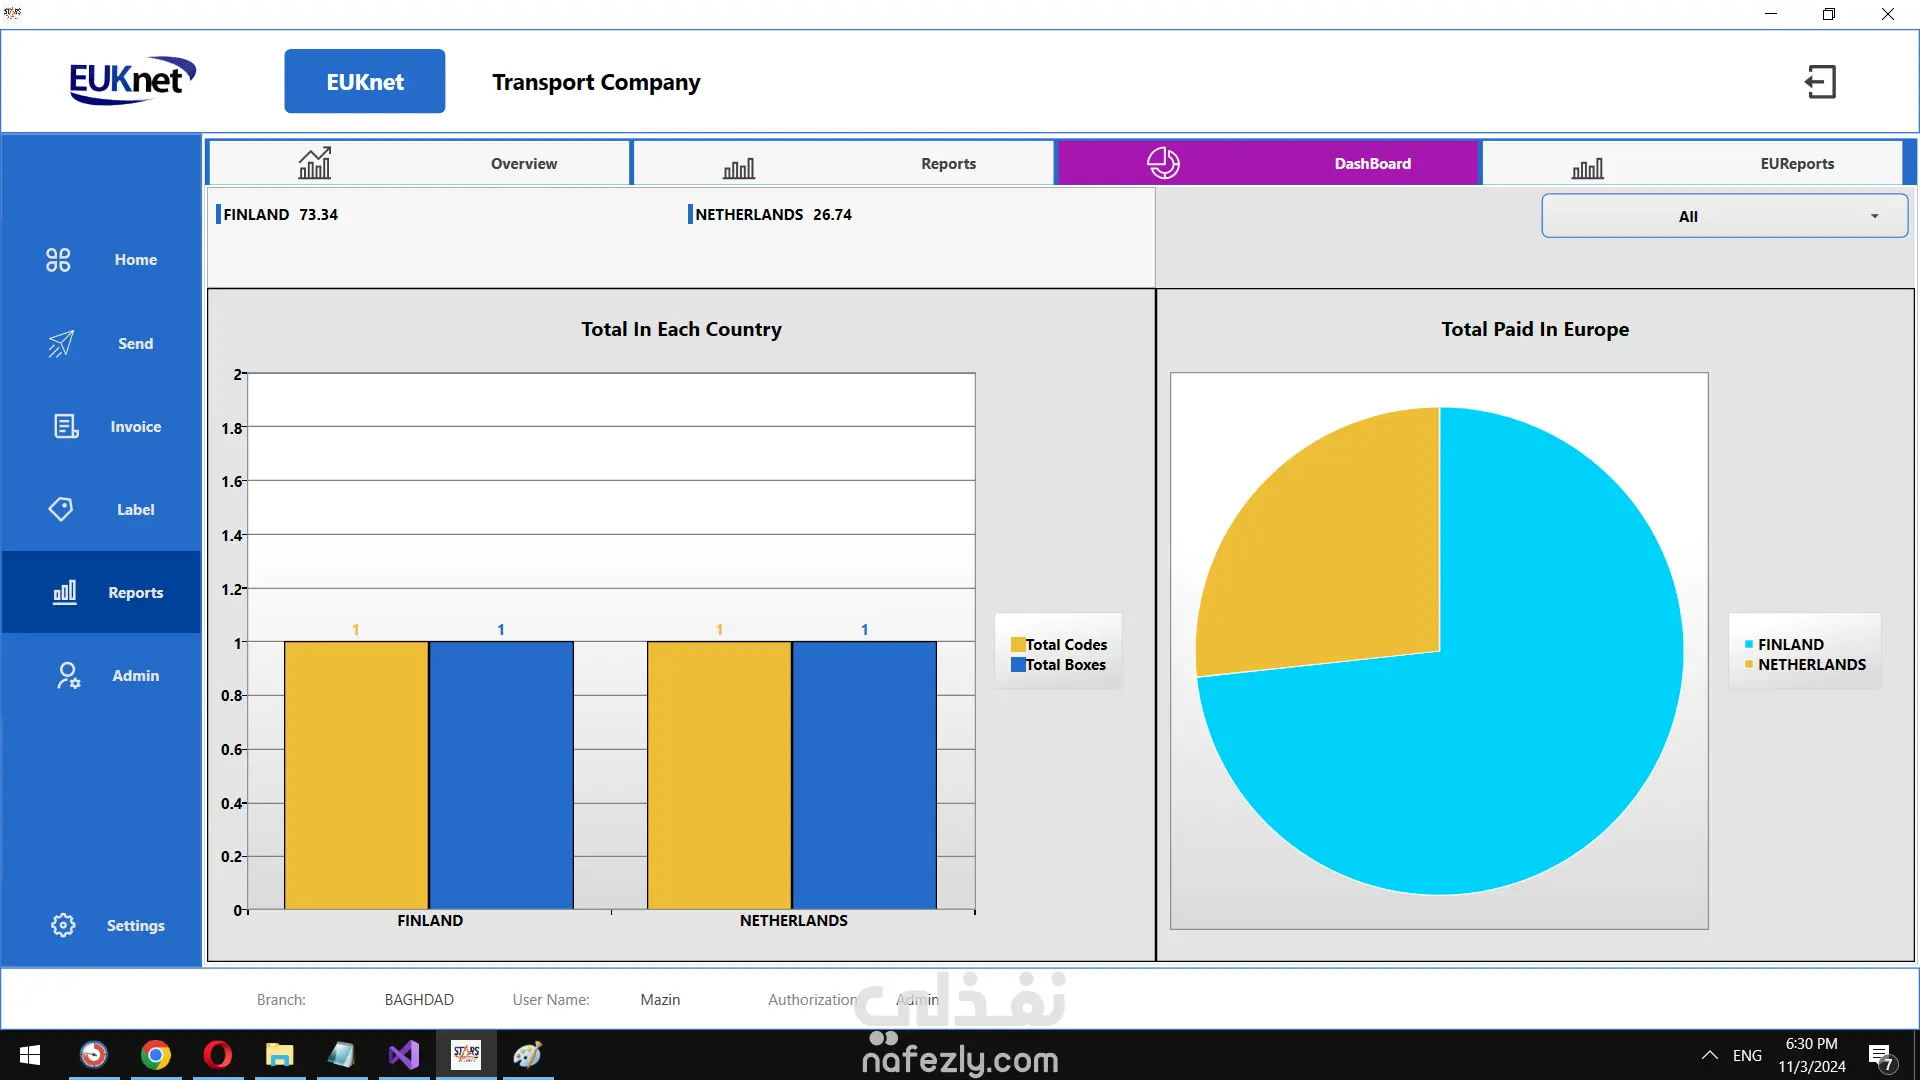Click the Admin user icon
The width and height of the screenshot is (1920, 1080).
click(67, 676)
